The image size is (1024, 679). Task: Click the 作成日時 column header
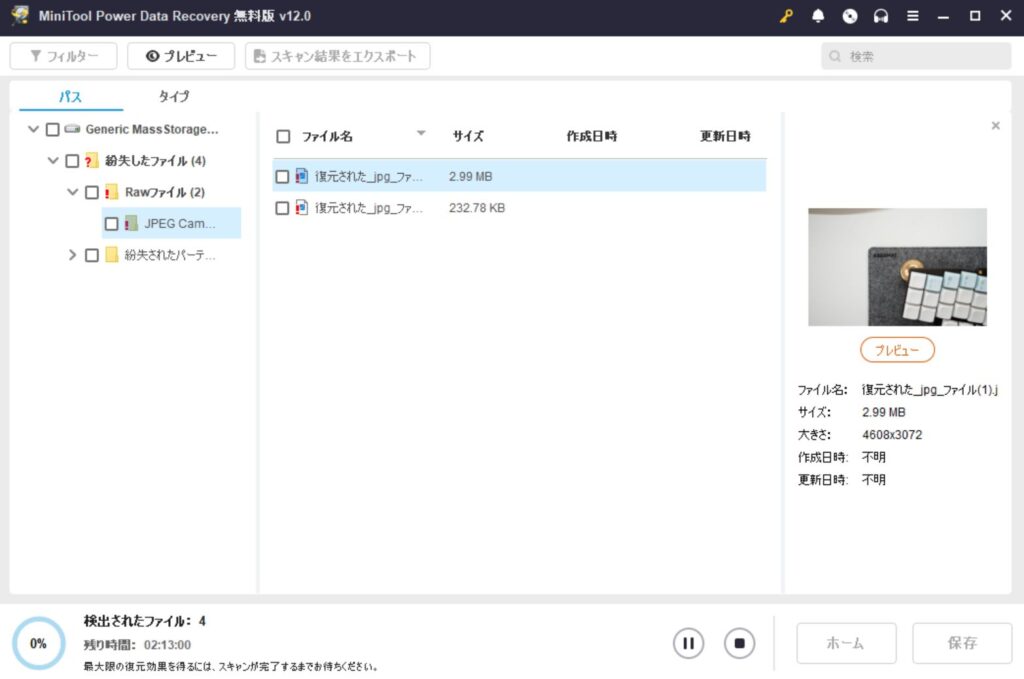(592, 136)
